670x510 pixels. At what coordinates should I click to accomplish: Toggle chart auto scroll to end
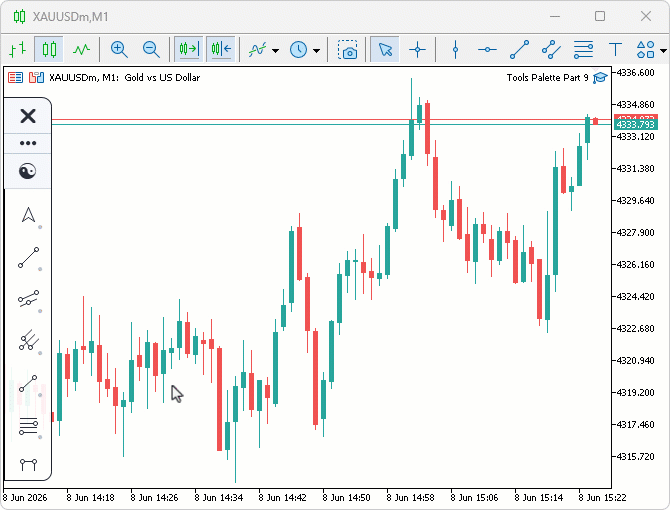click(188, 50)
